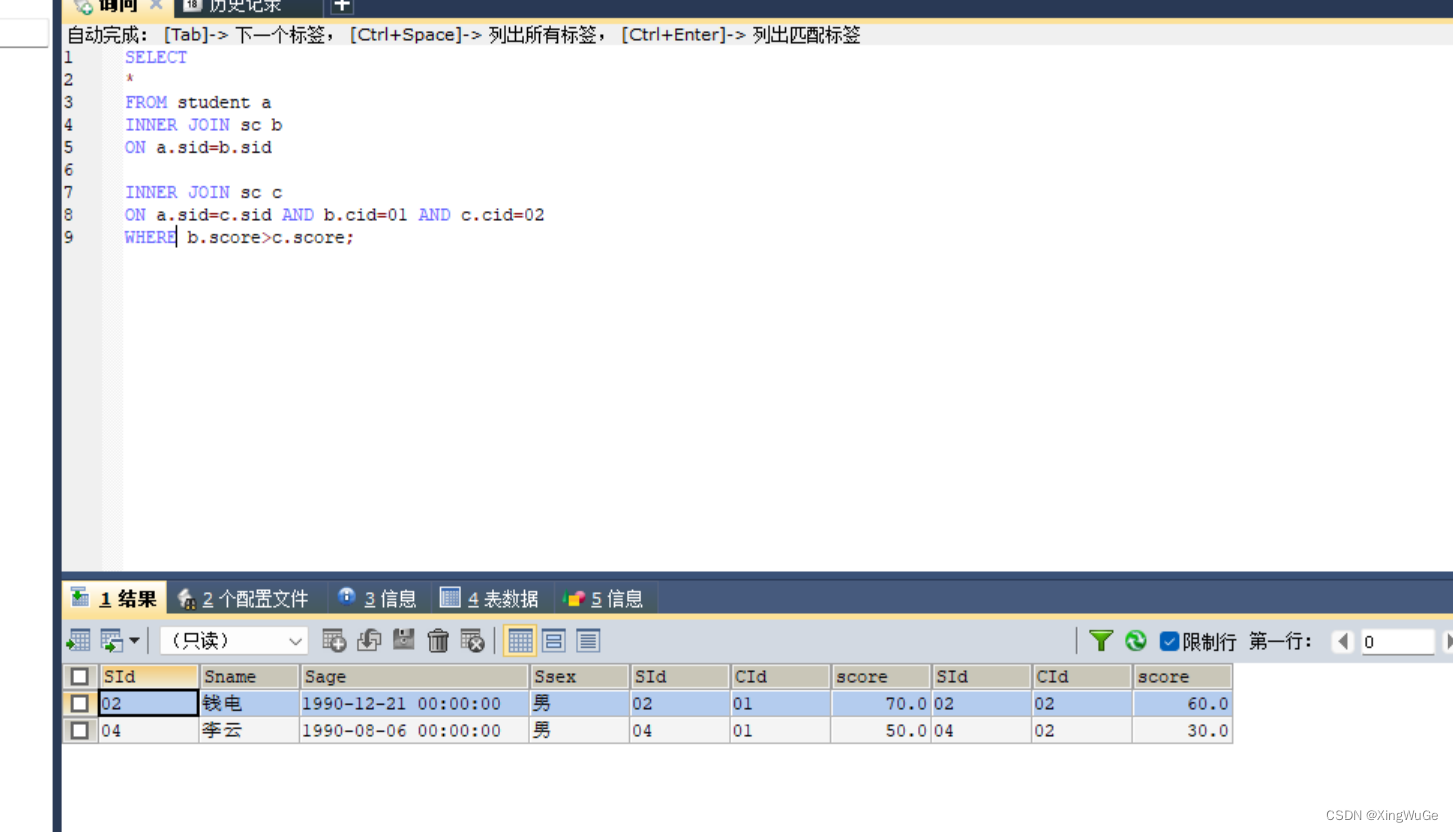Image resolution: width=1453 pixels, height=832 pixels.
Task: Add a new query tab with plus button
Action: [342, 6]
